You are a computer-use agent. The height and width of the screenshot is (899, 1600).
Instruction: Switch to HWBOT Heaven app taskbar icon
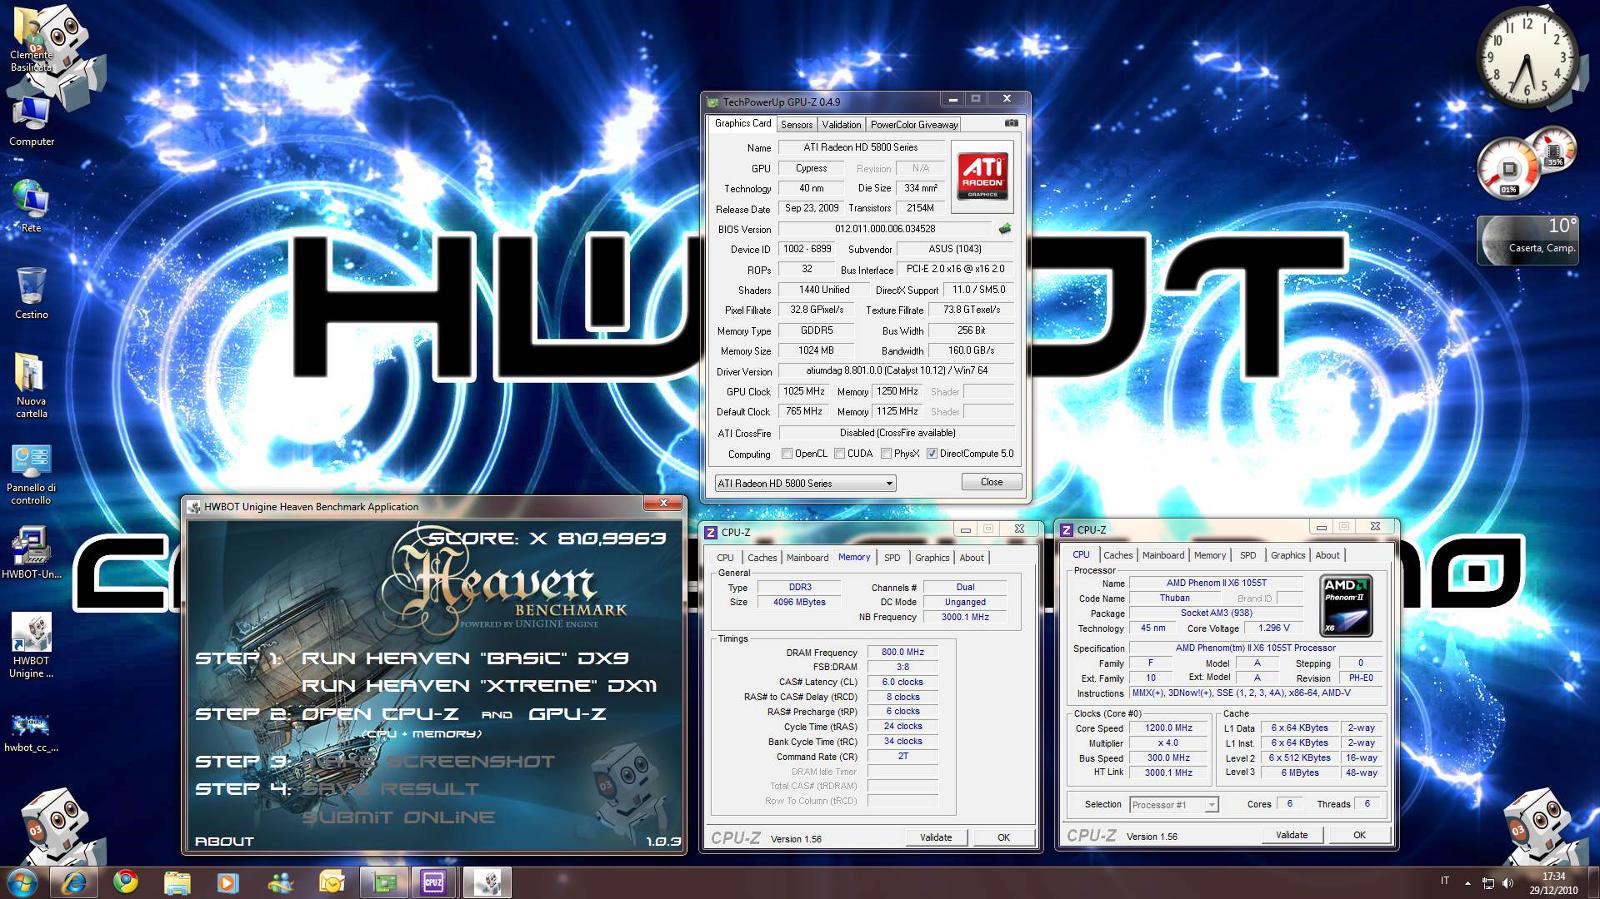[x=487, y=882]
